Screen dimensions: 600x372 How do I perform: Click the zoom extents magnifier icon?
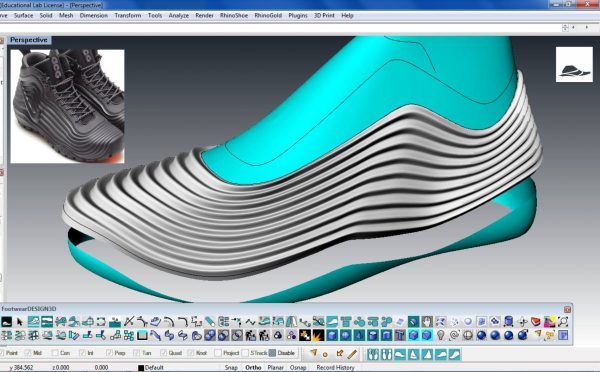pos(563,322)
